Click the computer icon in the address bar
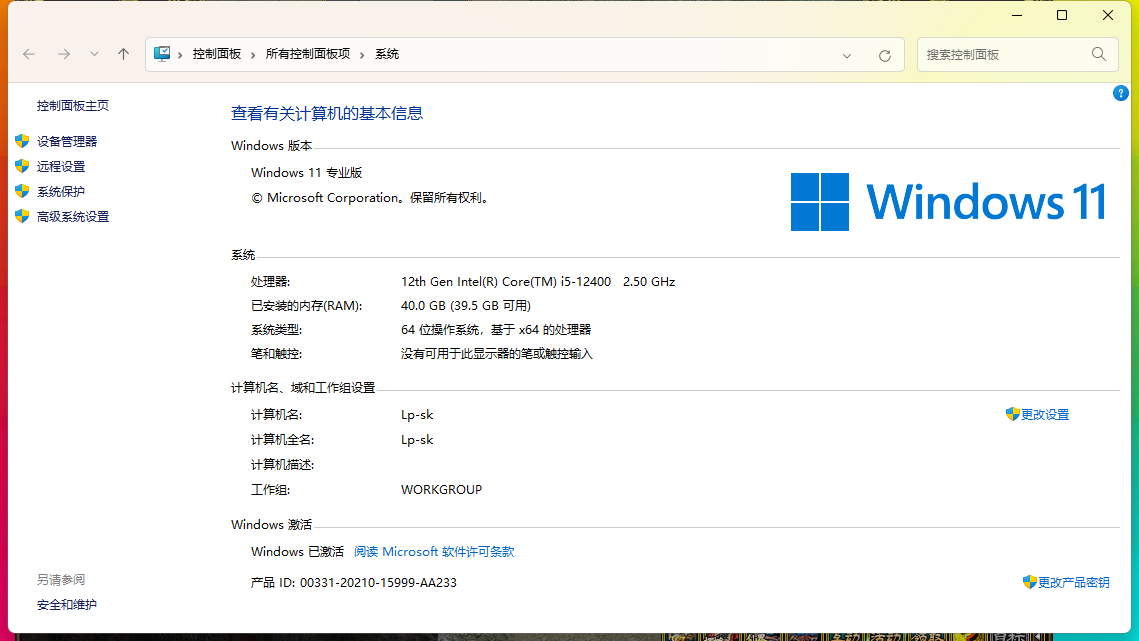 pos(162,54)
